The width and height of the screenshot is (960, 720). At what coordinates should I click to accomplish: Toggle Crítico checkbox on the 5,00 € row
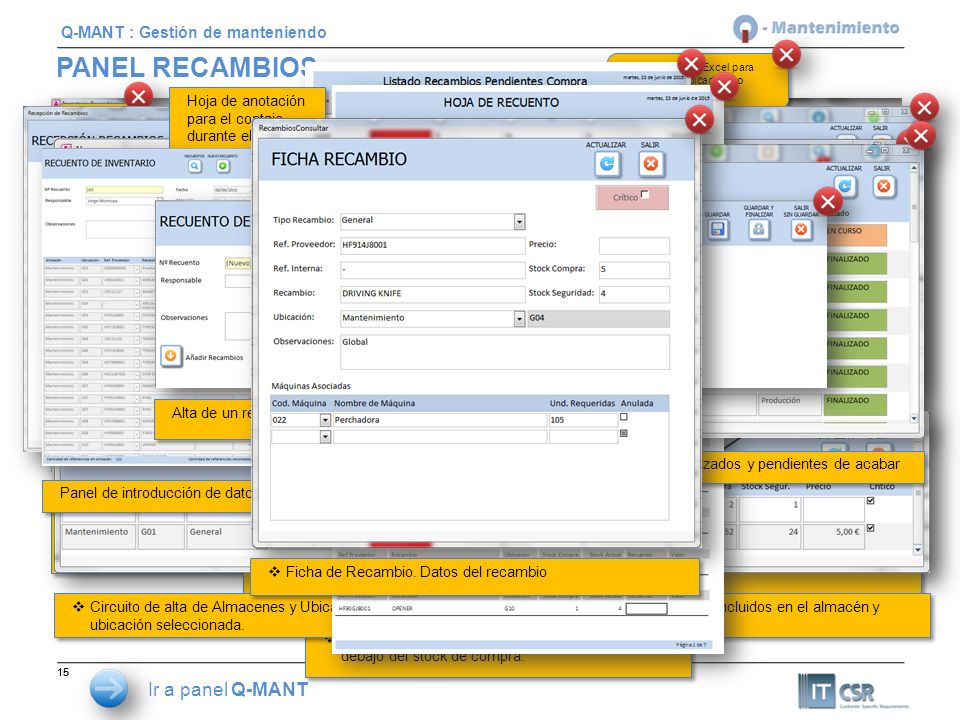tap(871, 528)
